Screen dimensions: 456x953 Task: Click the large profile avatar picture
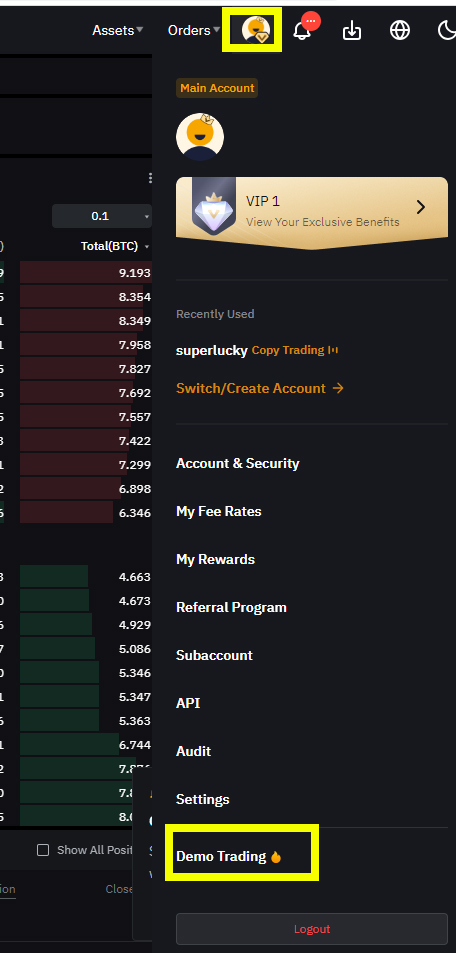[200, 137]
